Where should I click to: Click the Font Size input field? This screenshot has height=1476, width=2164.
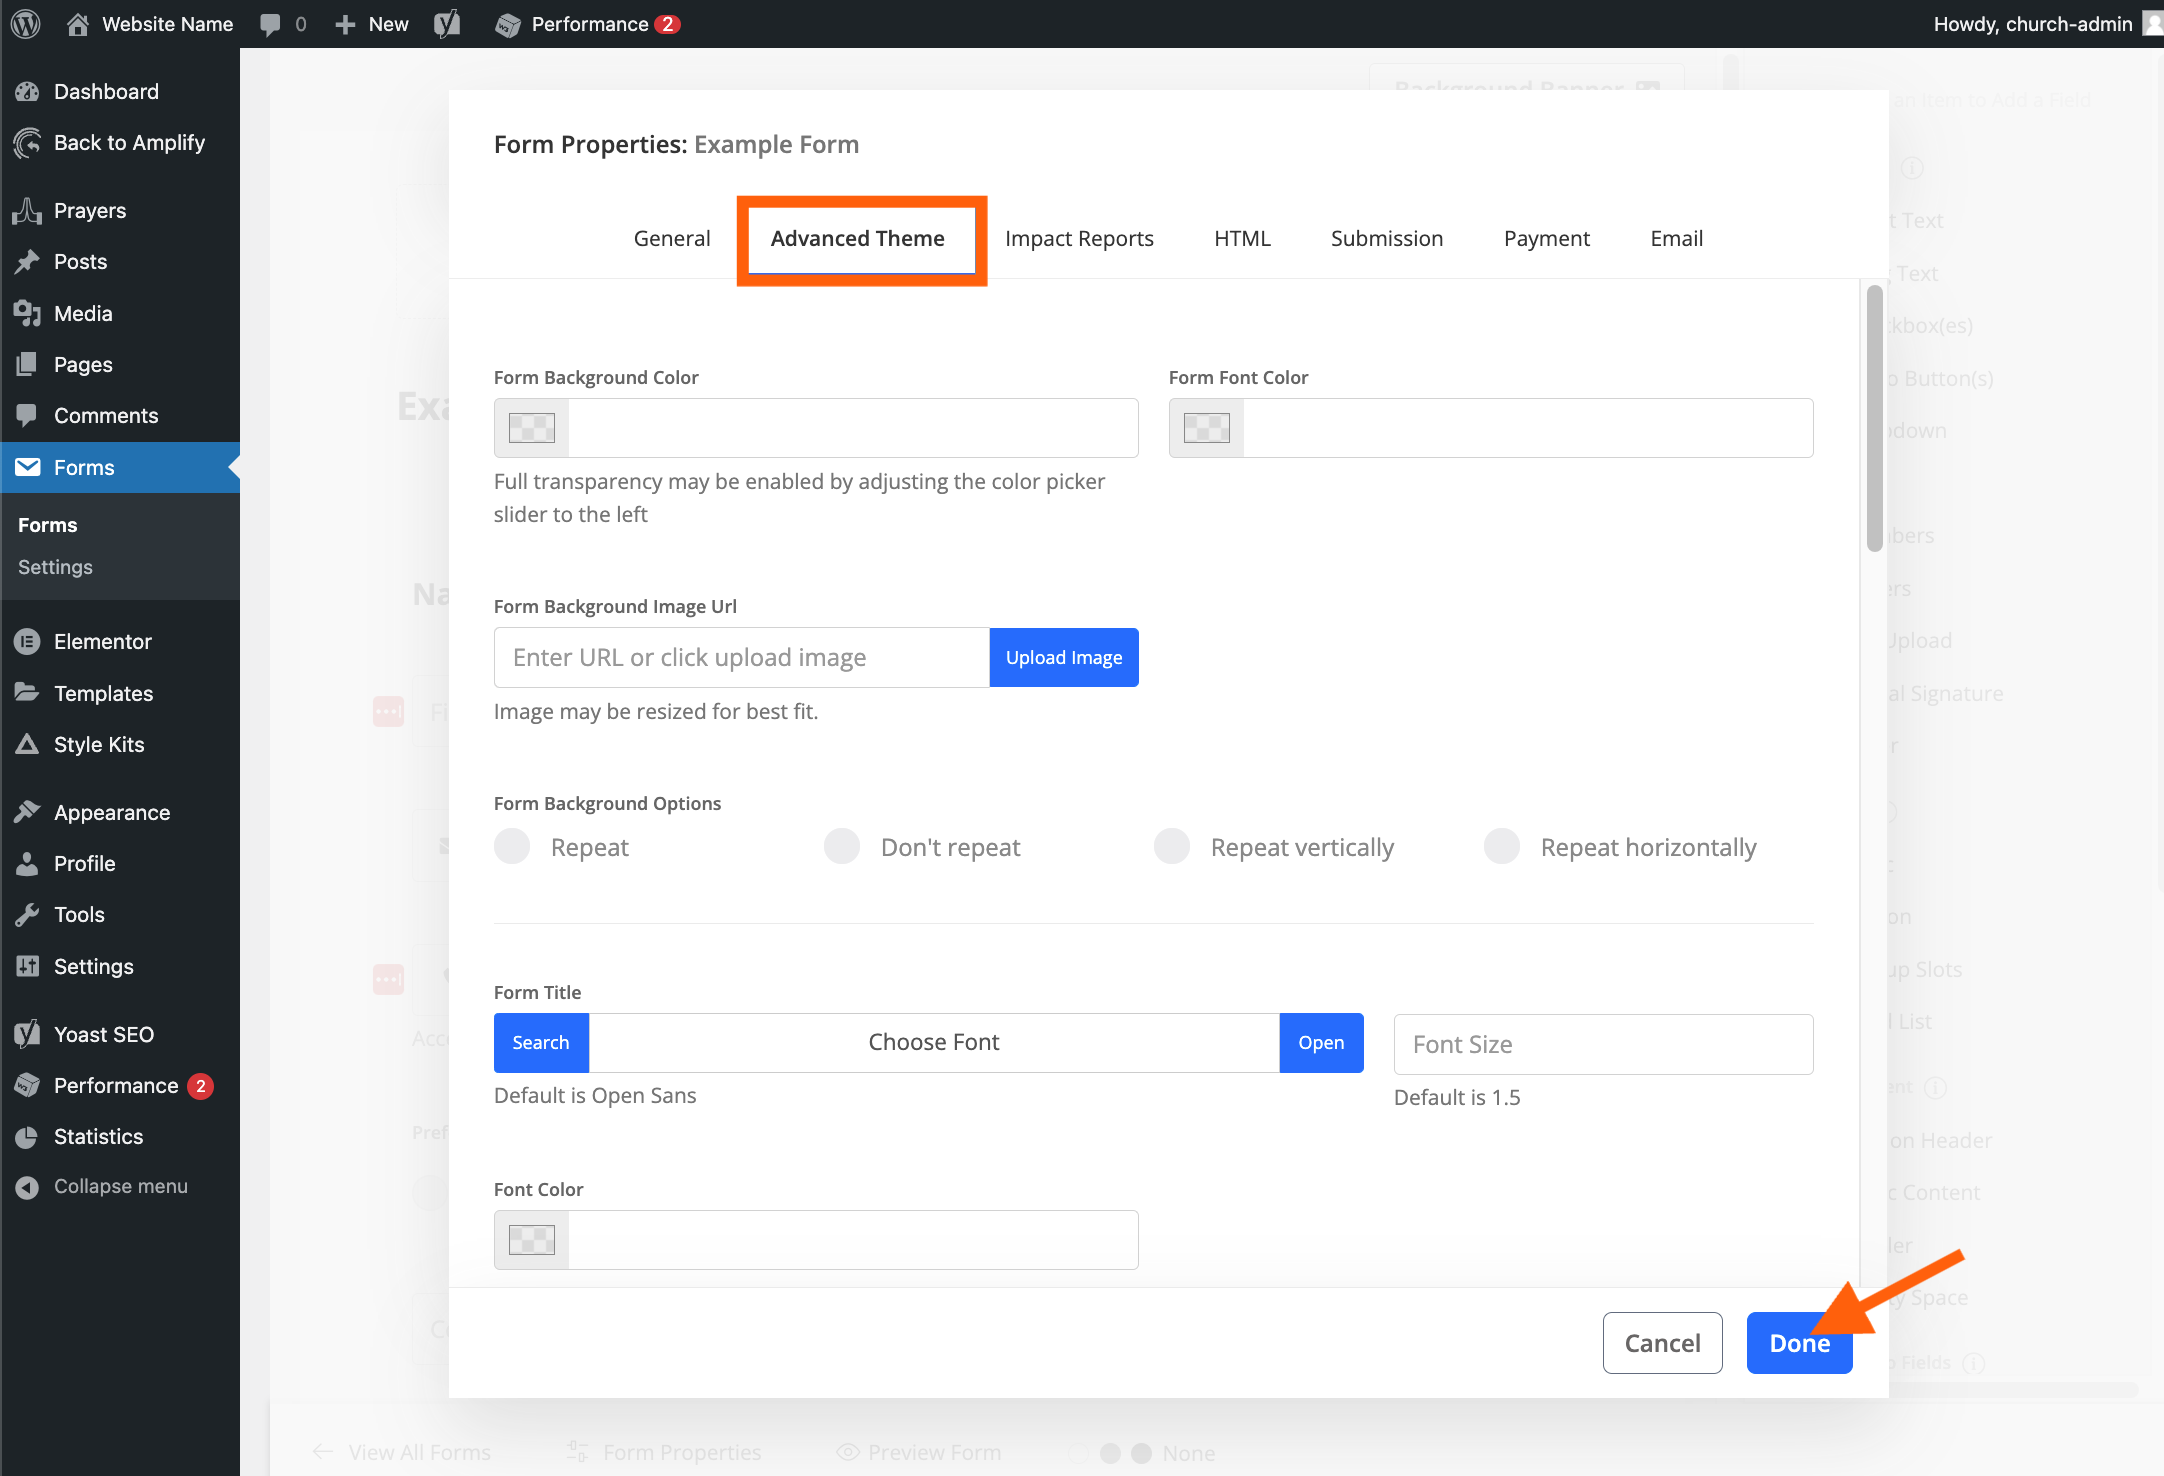1602,1043
